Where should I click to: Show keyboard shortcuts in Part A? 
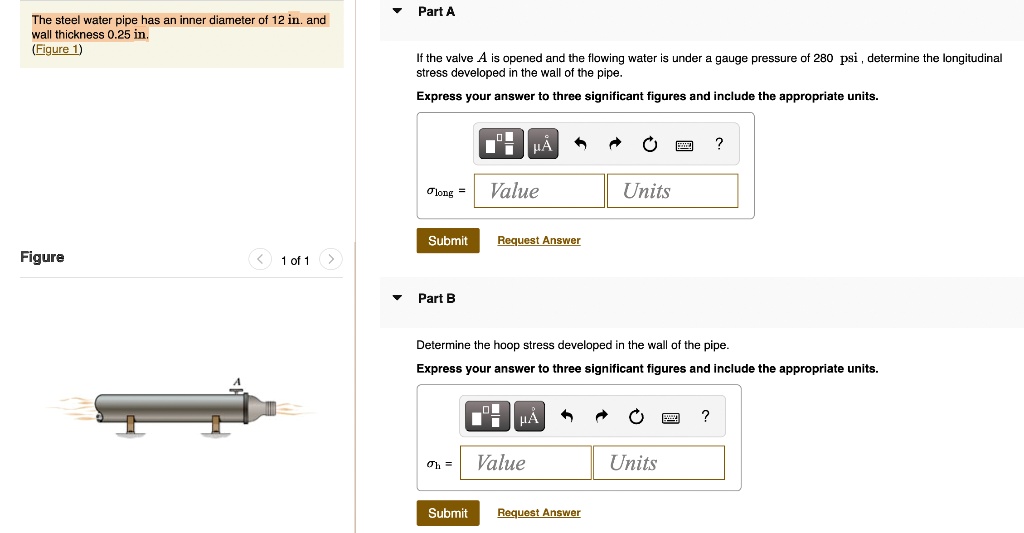click(684, 145)
